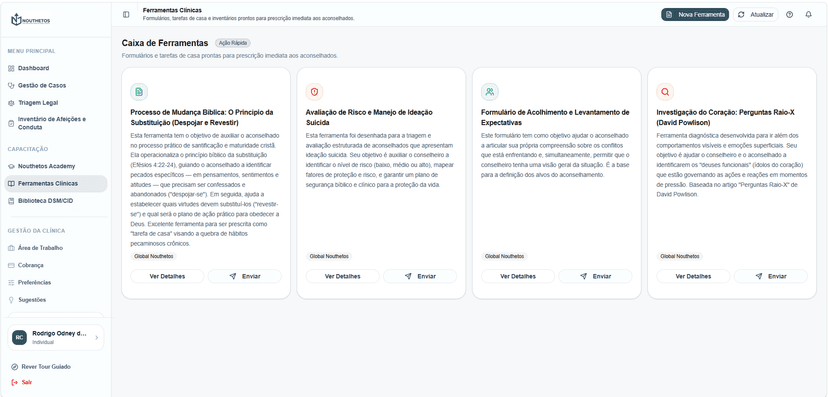Click the Atualizar button

[x=756, y=15]
